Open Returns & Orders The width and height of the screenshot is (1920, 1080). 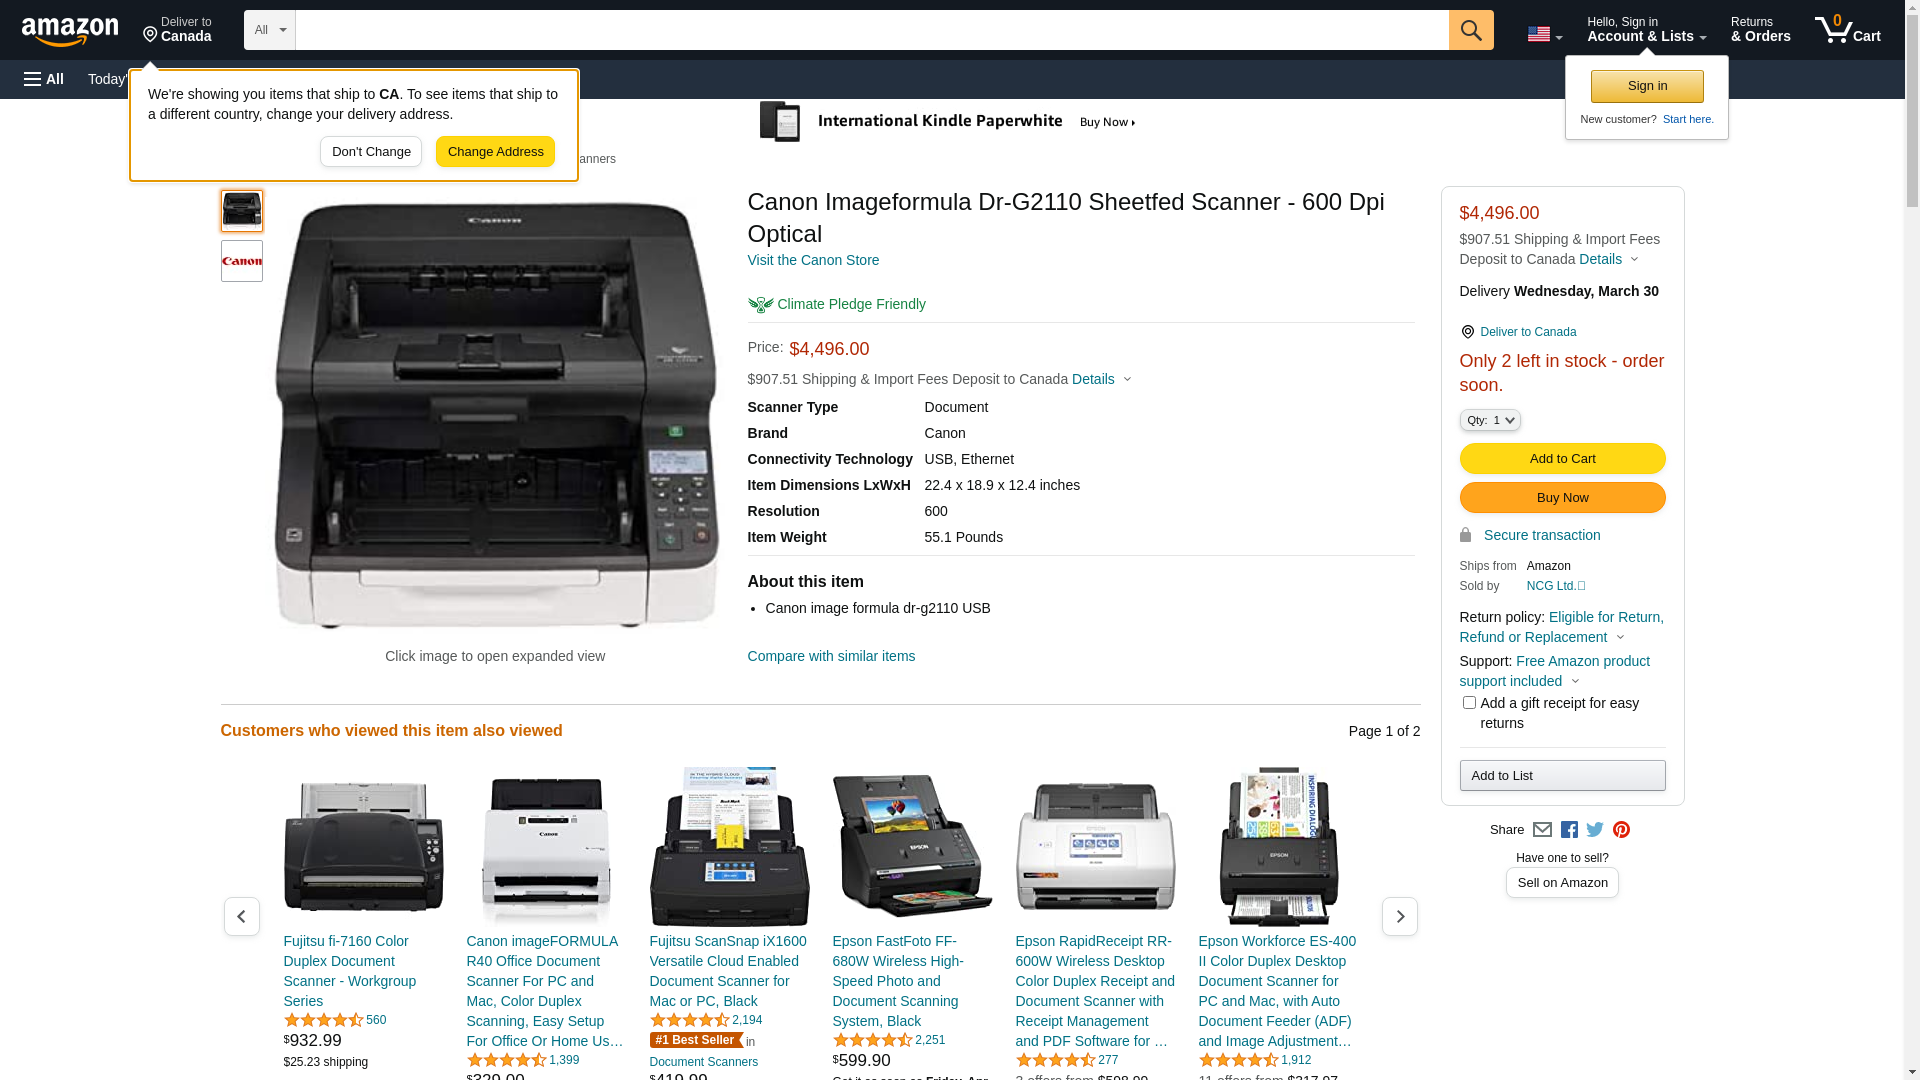tap(1760, 30)
